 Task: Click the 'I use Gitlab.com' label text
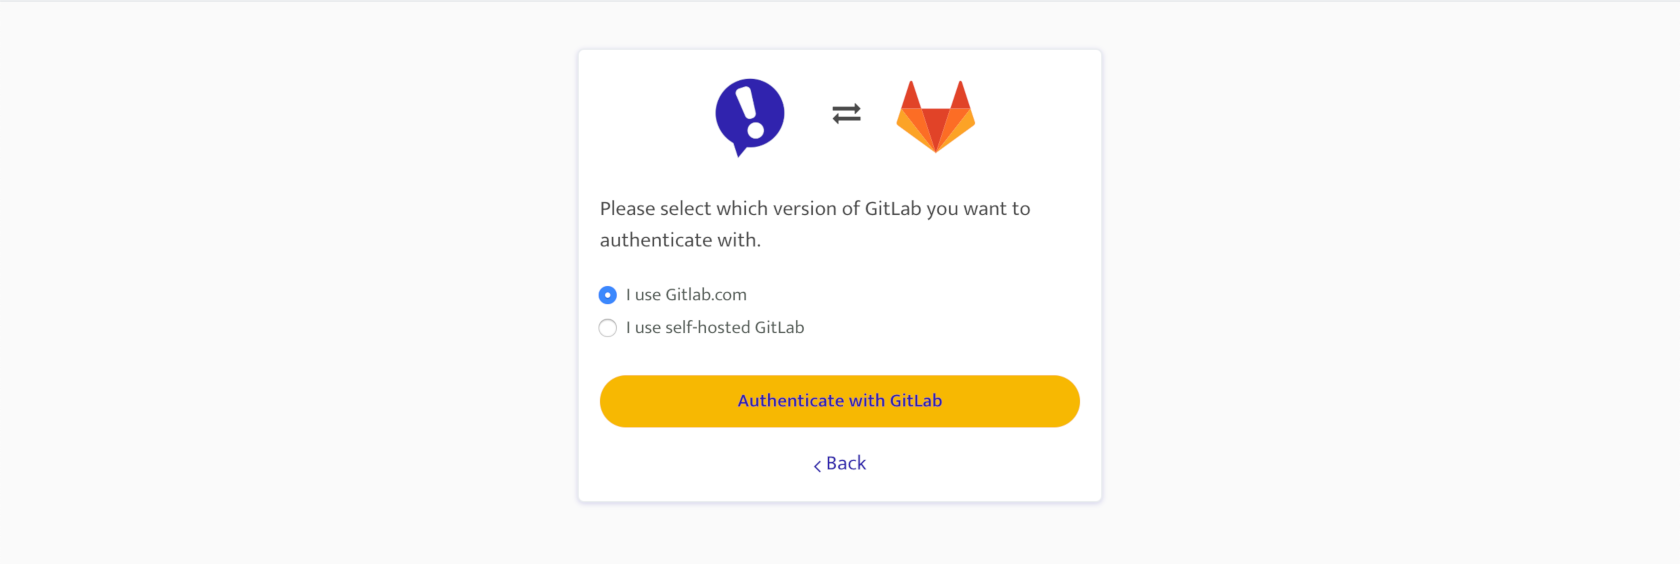(686, 294)
